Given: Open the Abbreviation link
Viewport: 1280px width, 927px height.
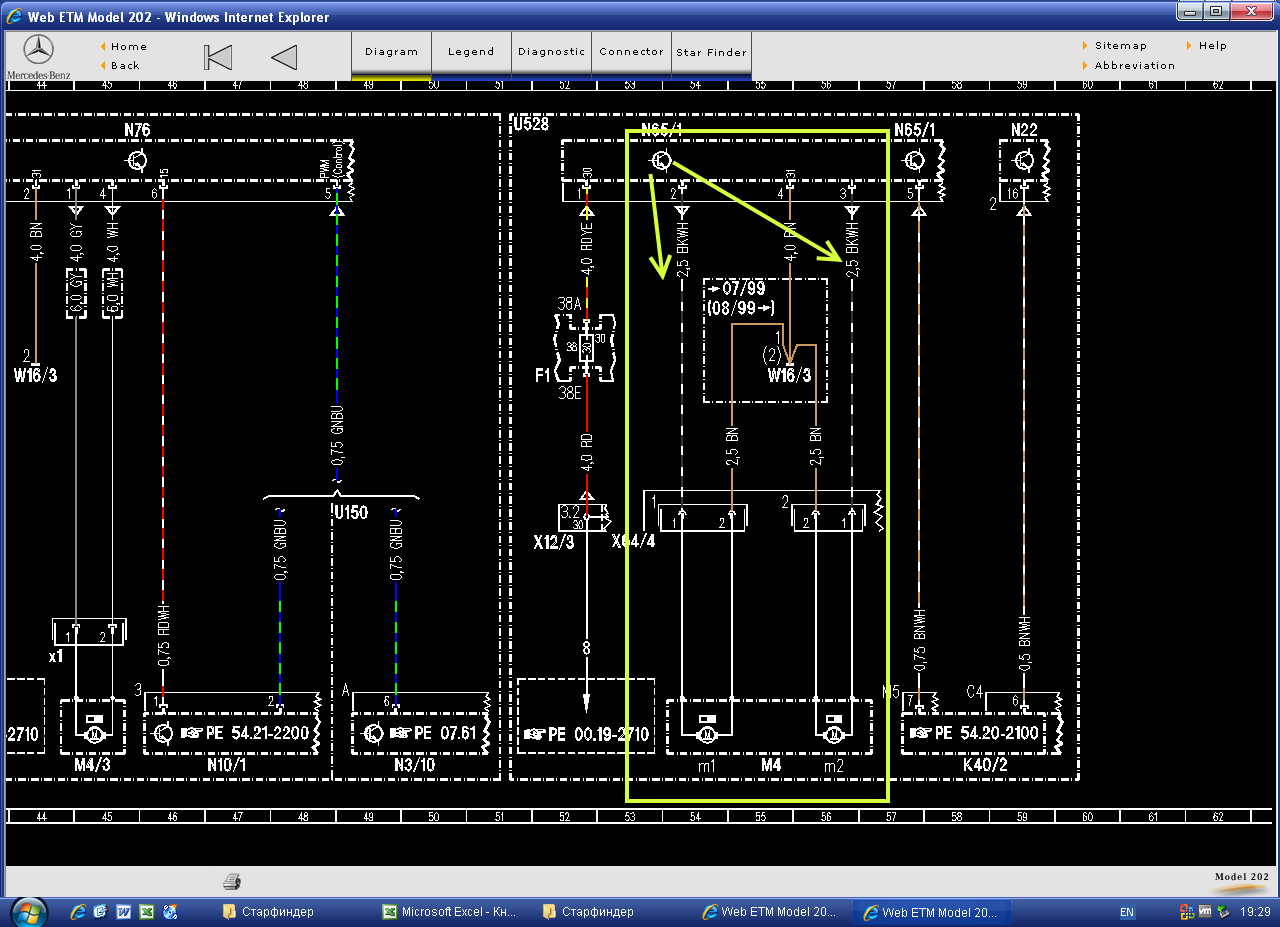Looking at the screenshot, I should (x=1135, y=65).
